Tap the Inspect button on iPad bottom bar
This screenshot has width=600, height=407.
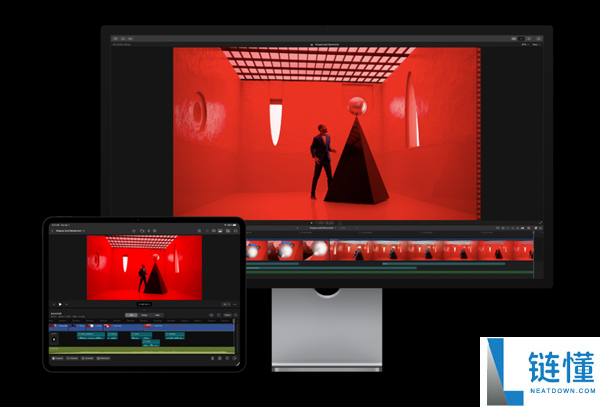pyautogui.click(x=59, y=357)
